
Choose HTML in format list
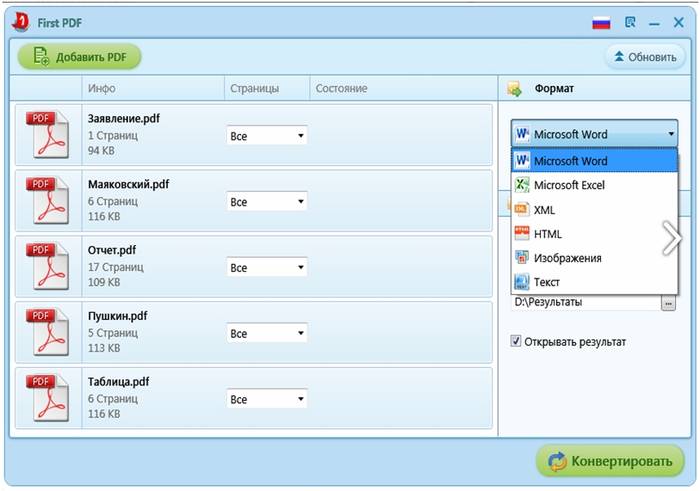[594, 233]
